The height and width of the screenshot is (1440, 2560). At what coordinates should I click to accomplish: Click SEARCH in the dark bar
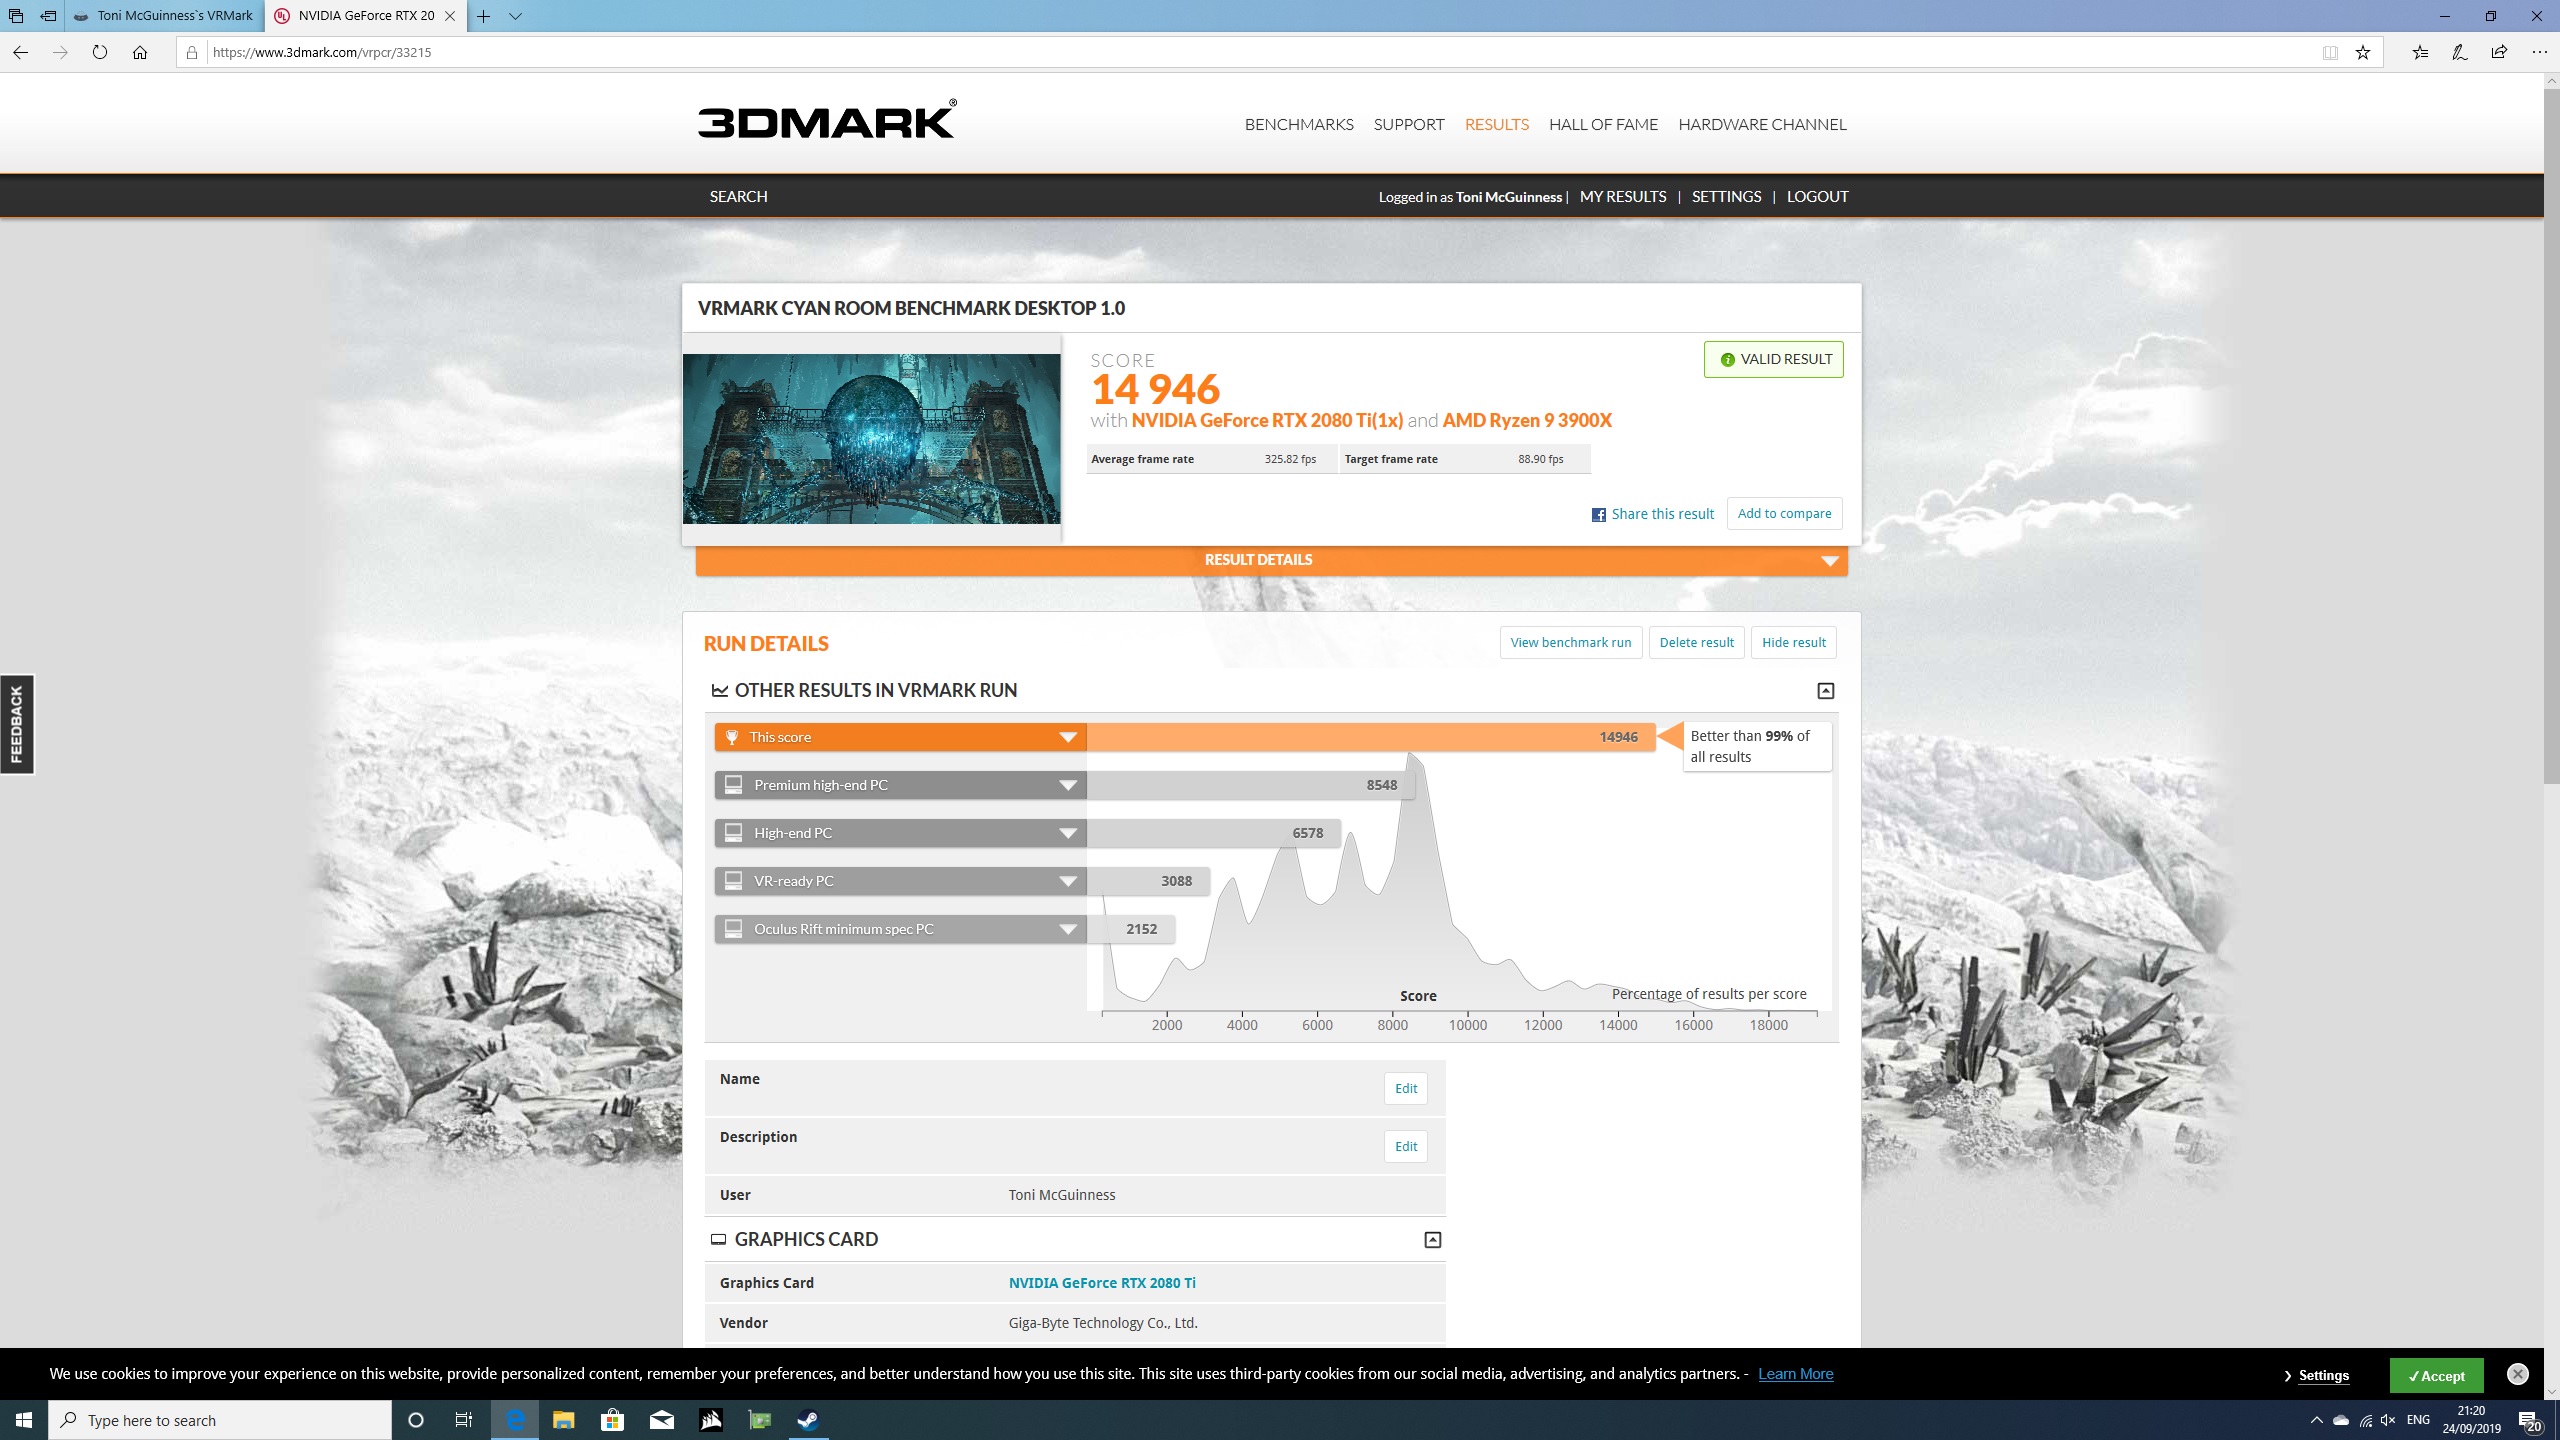(739, 196)
